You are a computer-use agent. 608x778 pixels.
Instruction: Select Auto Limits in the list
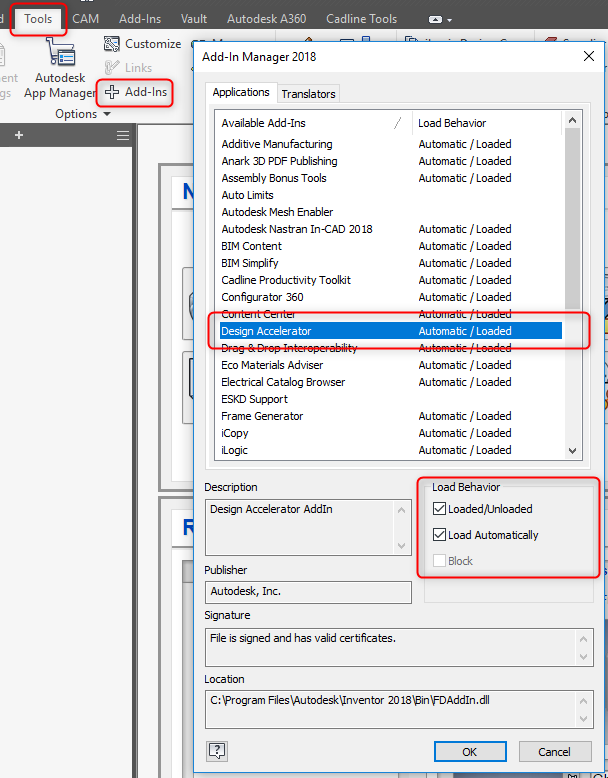pyautogui.click(x=390, y=195)
